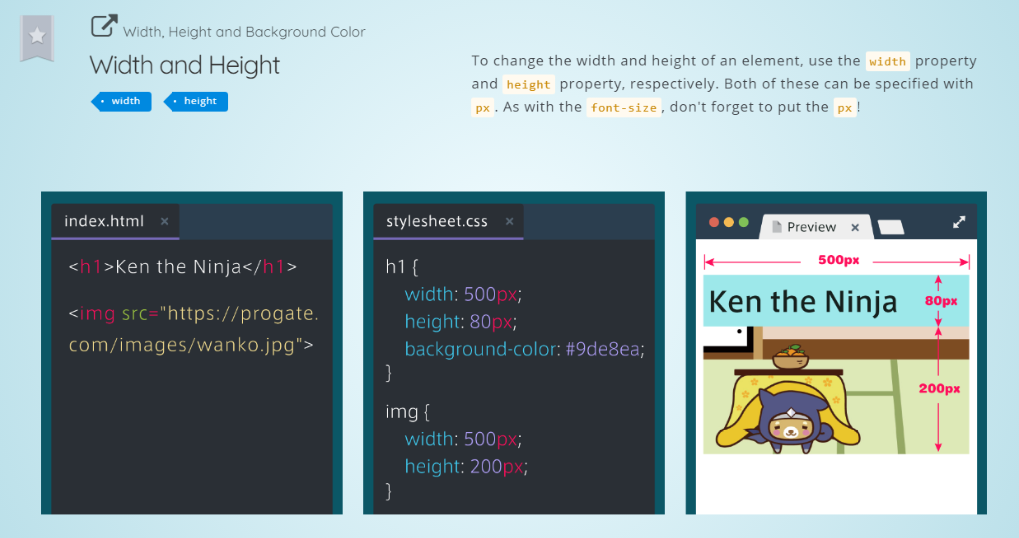Screen dimensions: 1019x538
Task: Click the 'Ken the Ninja' heading in preview
Action: click(803, 301)
